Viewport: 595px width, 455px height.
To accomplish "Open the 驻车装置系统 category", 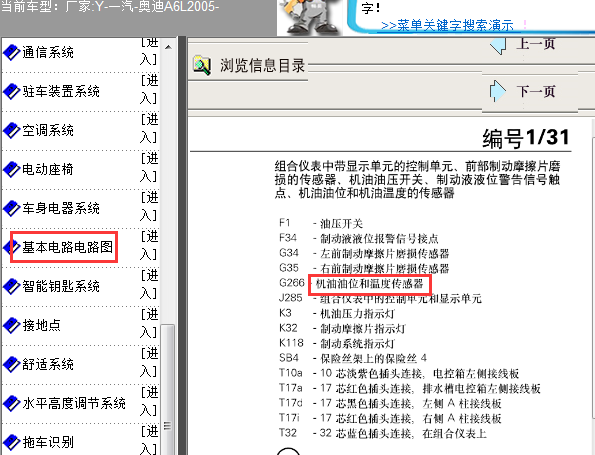I will (61, 91).
